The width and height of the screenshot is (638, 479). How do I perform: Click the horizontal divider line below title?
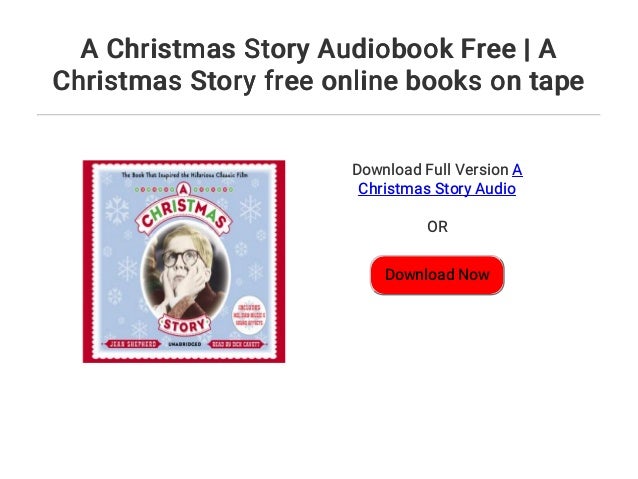[318, 115]
